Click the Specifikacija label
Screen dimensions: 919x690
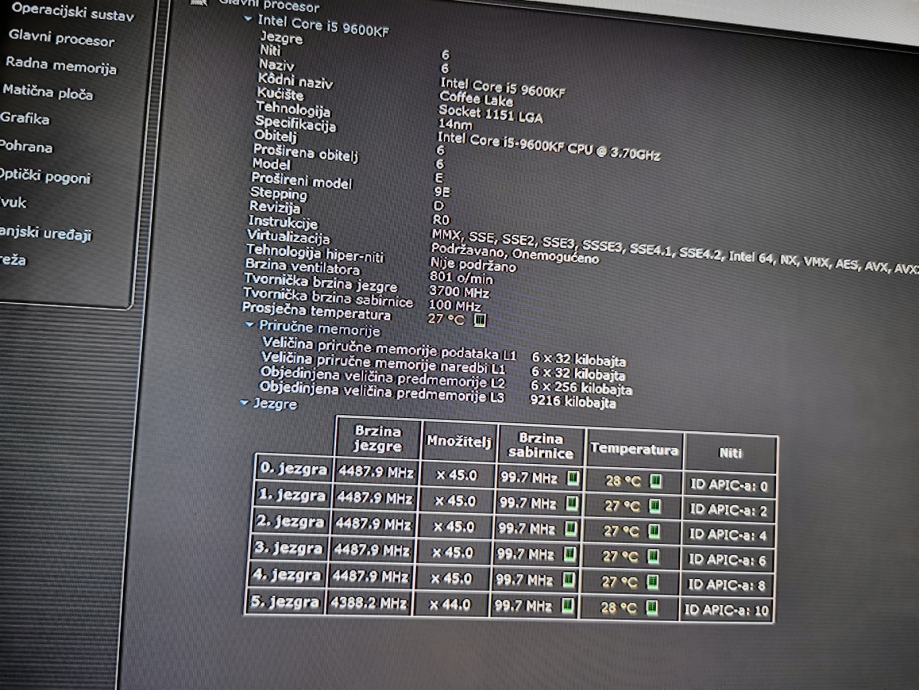click(295, 123)
